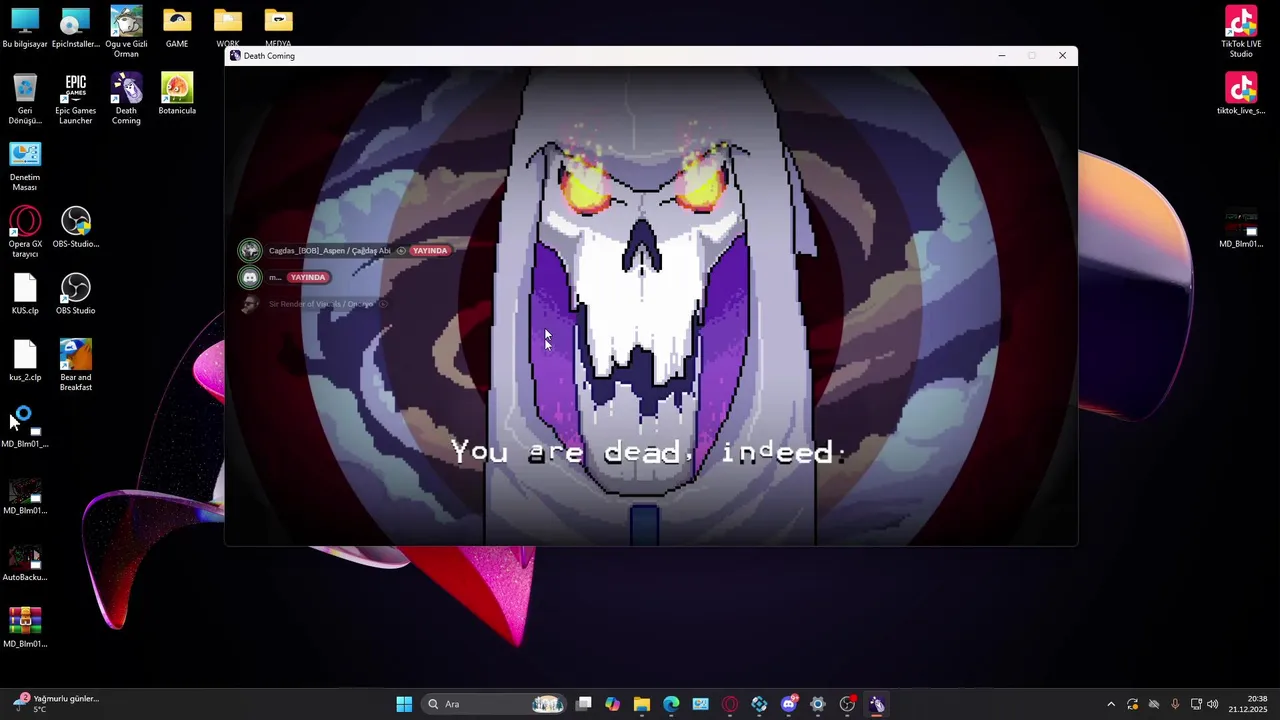Select the KUS.clp file on the desktop

pos(25,294)
